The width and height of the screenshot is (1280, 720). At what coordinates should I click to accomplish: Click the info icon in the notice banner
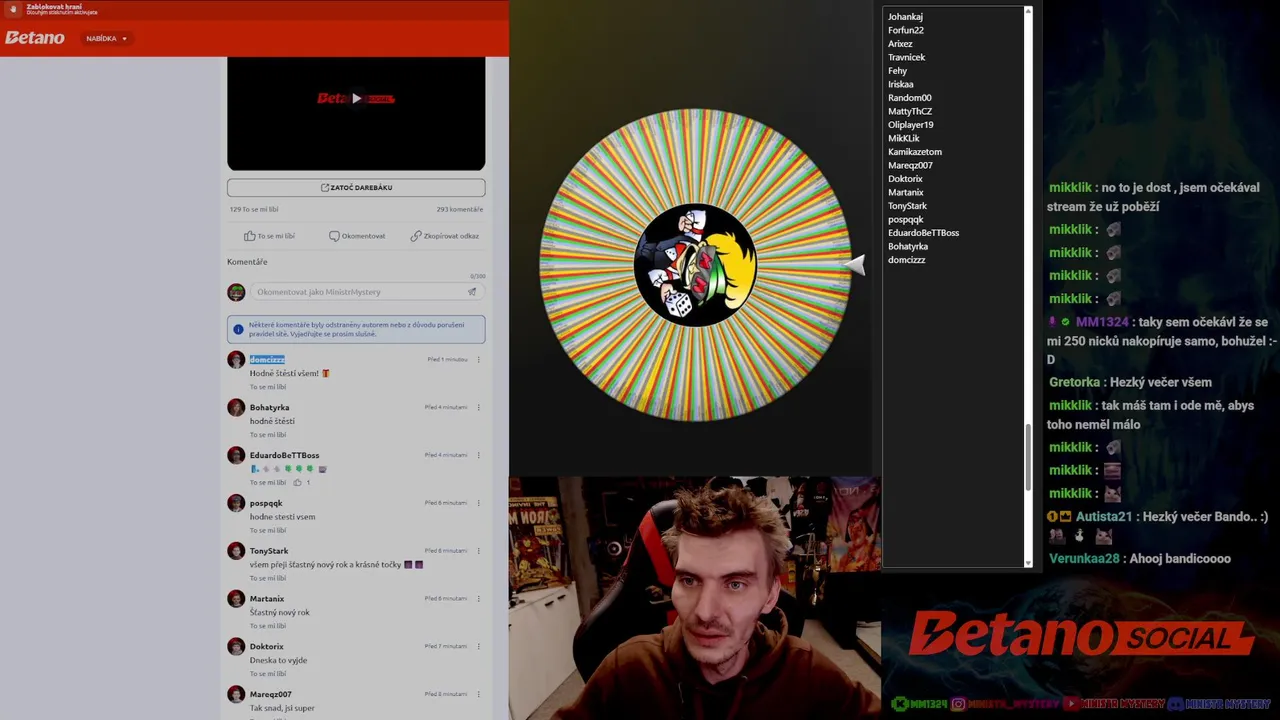pos(238,329)
